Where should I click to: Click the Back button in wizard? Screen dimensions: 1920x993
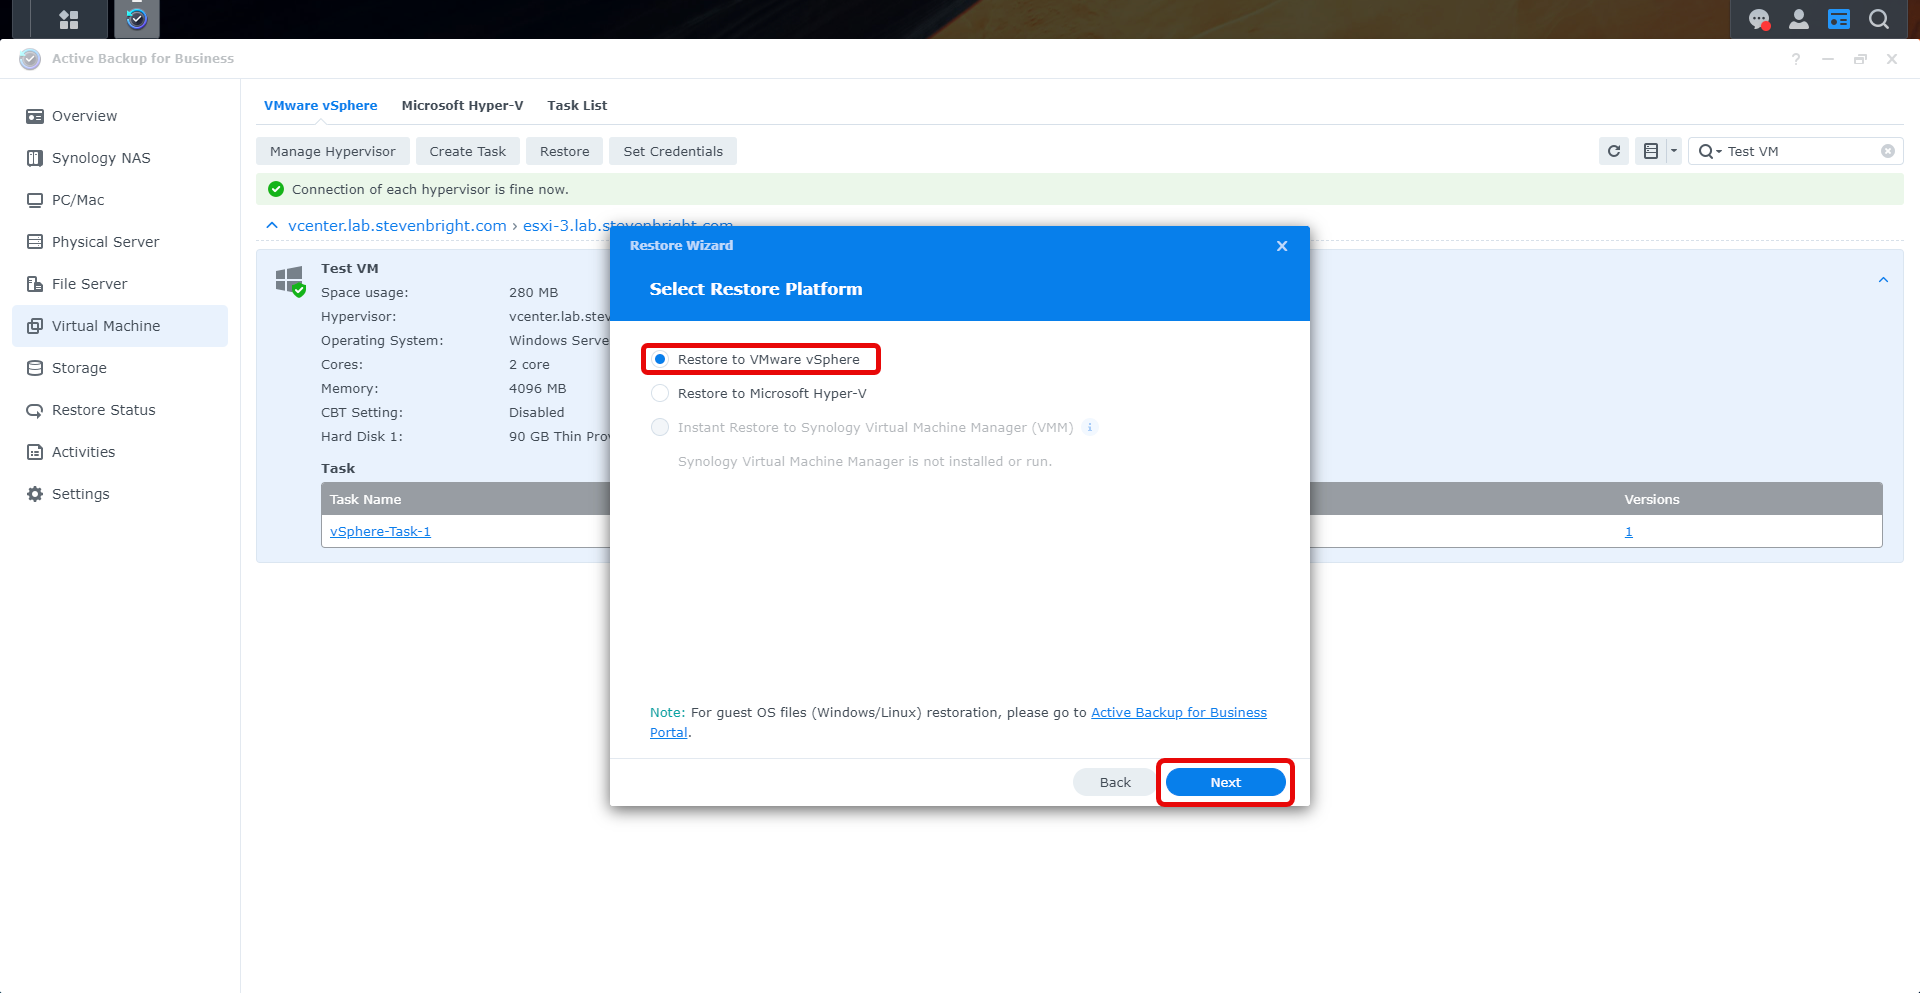point(1114,782)
